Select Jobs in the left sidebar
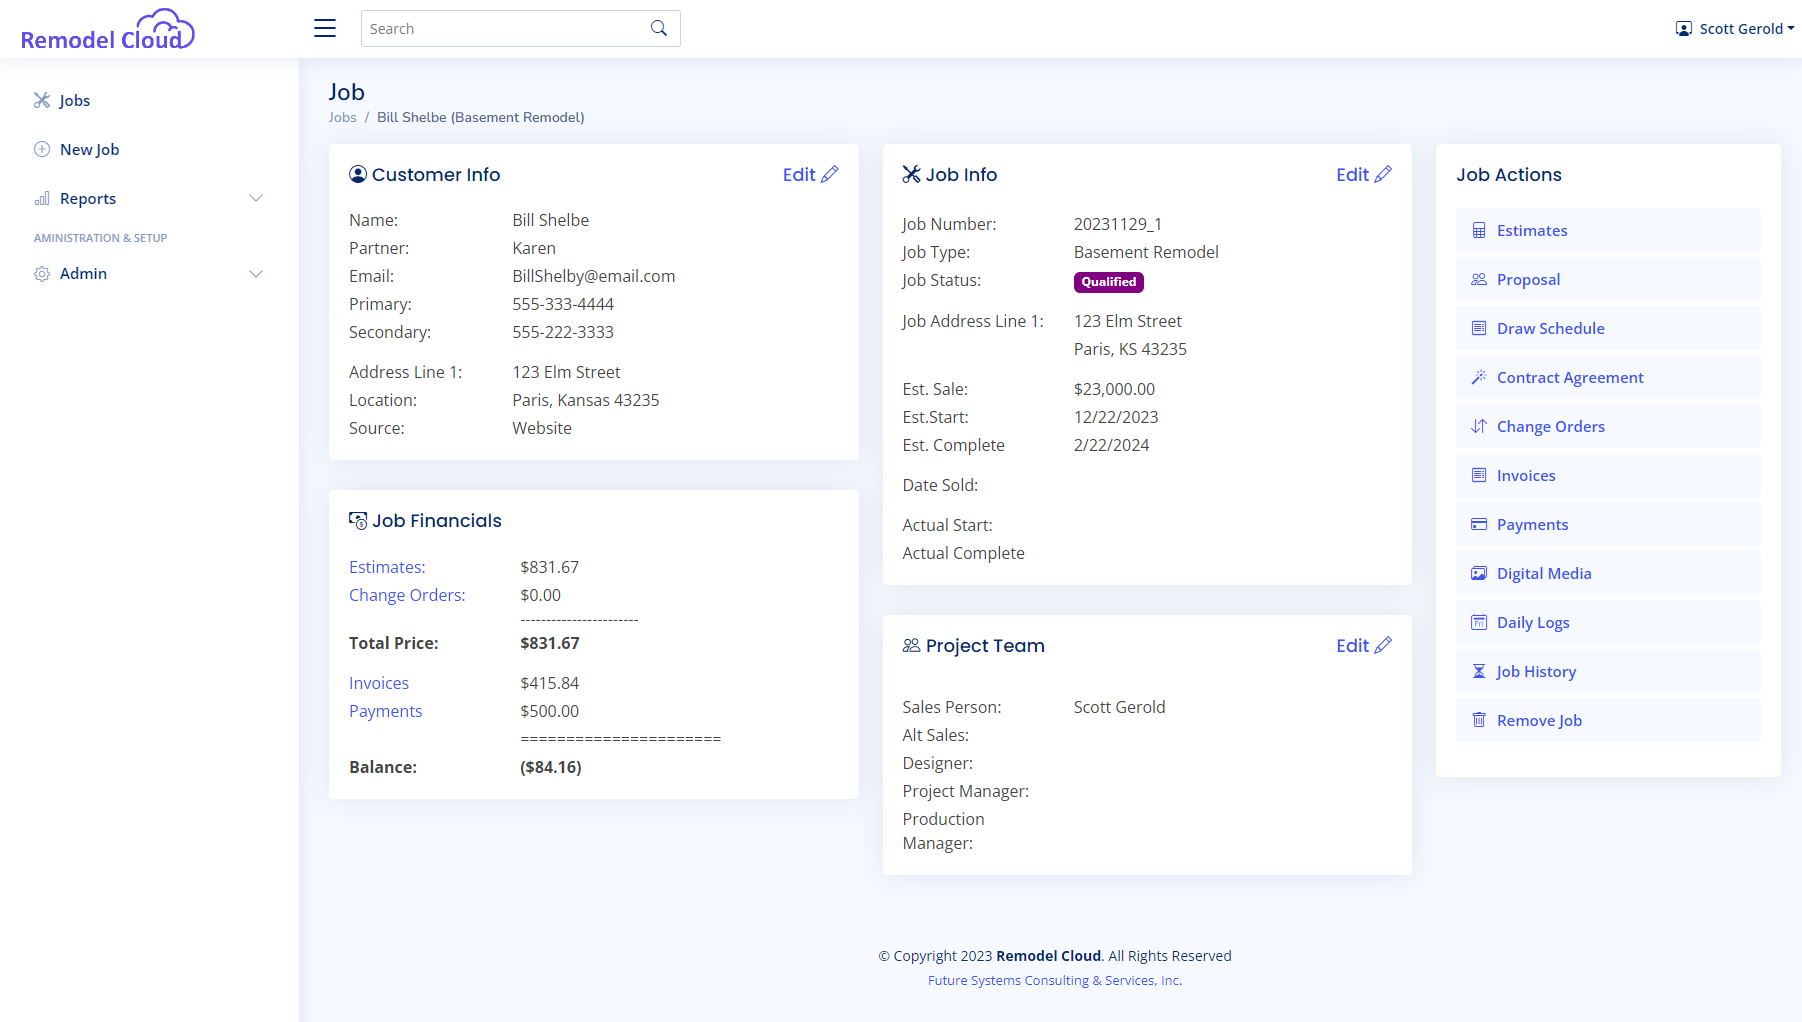The width and height of the screenshot is (1802, 1022). 74,100
